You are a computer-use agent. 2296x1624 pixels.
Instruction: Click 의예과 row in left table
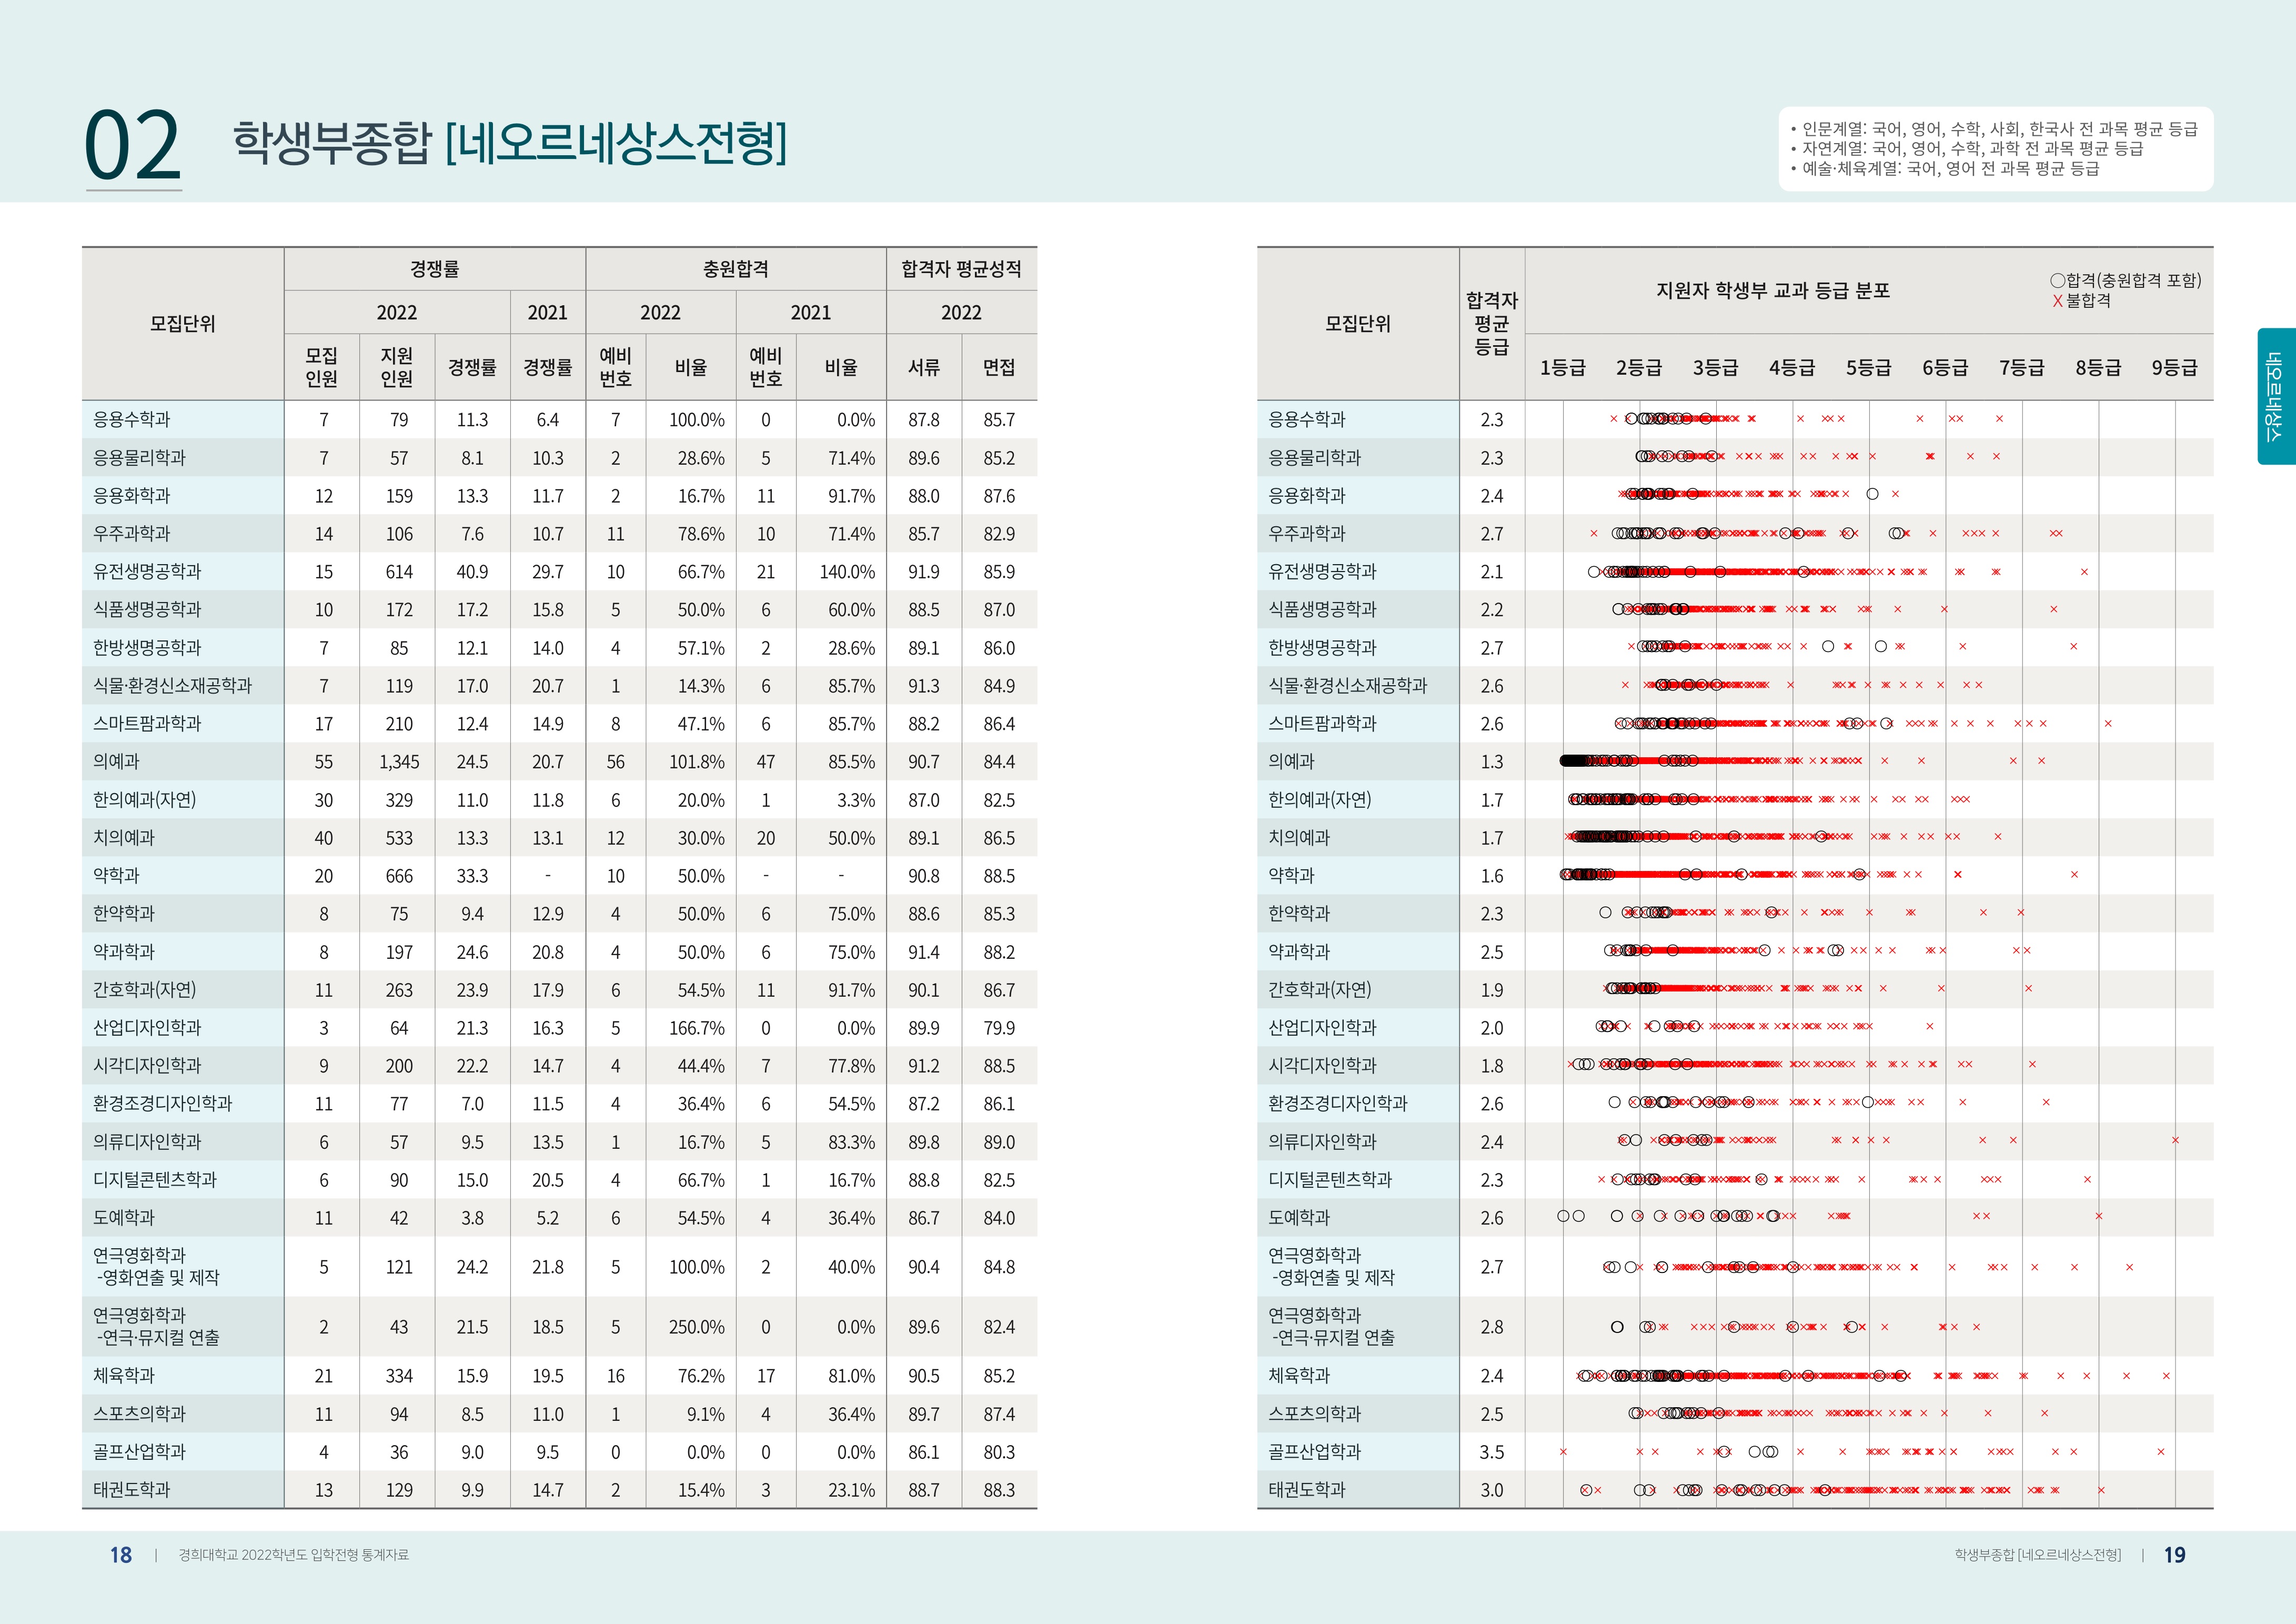point(117,762)
